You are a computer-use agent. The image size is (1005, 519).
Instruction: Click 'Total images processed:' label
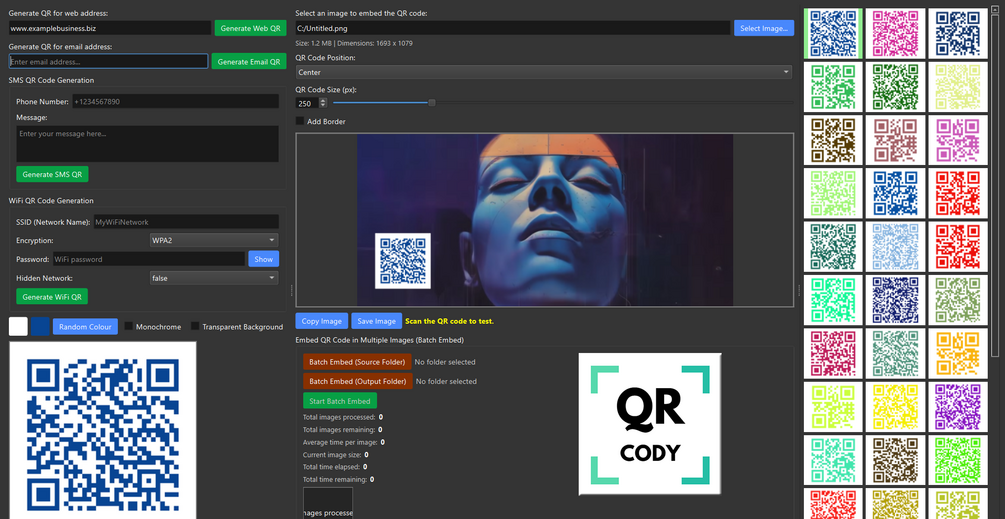338,417
